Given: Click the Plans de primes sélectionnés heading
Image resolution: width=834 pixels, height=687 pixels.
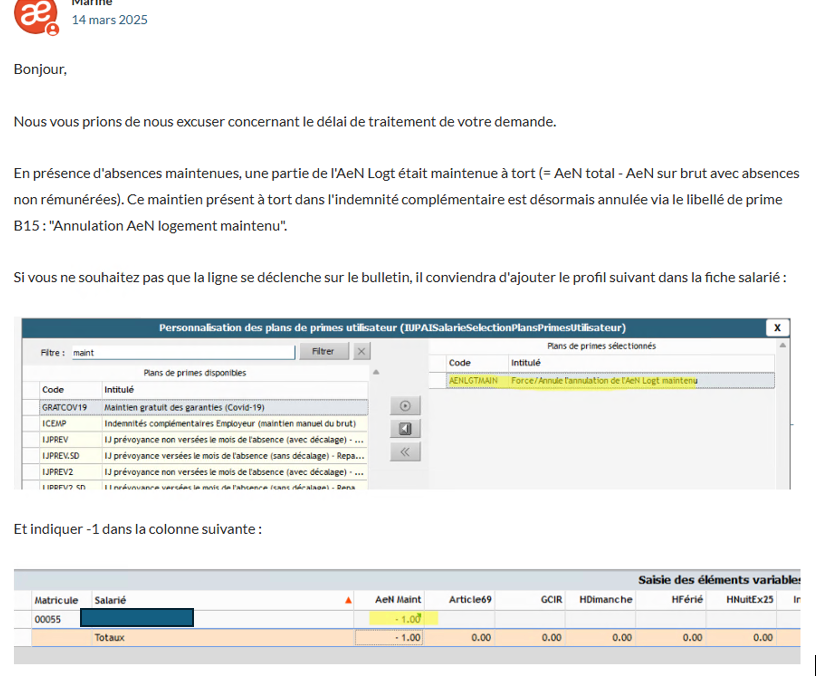Looking at the screenshot, I should pos(602,346).
